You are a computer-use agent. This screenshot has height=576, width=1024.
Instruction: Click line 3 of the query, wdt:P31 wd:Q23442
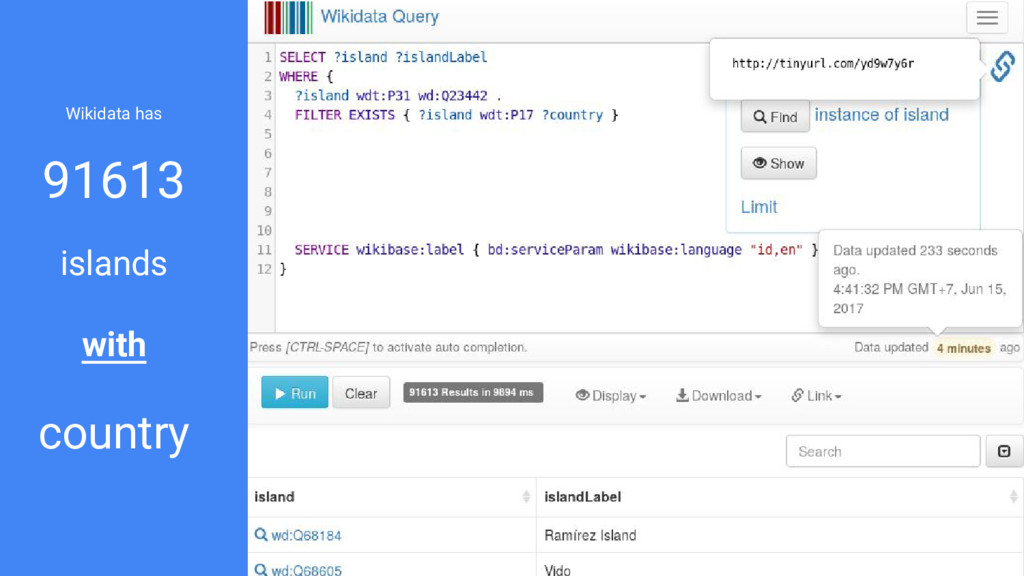[398, 95]
